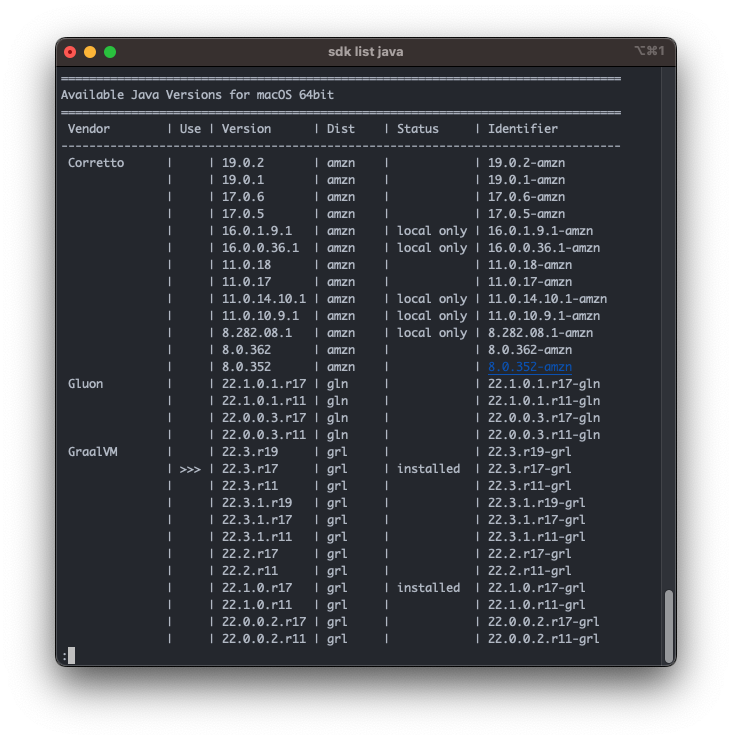This screenshot has height=740, width=732.
Task: Click the red close window button
Action: (x=70, y=52)
